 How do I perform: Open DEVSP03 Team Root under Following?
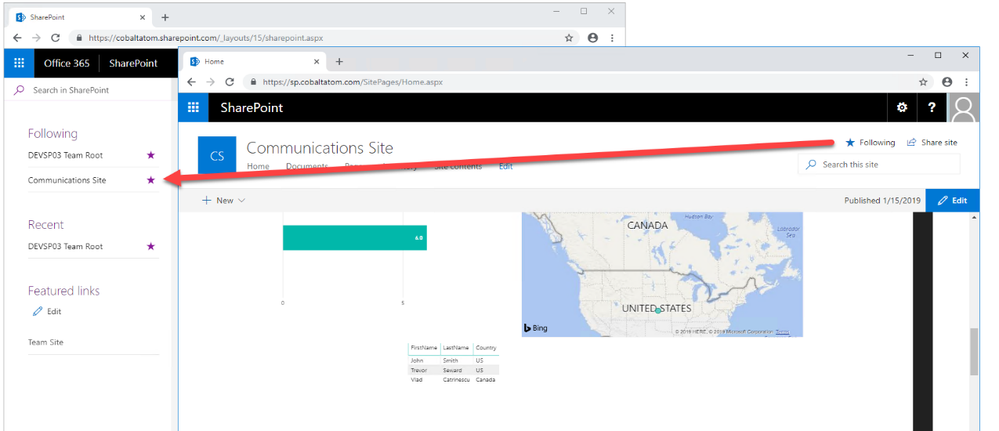point(65,155)
